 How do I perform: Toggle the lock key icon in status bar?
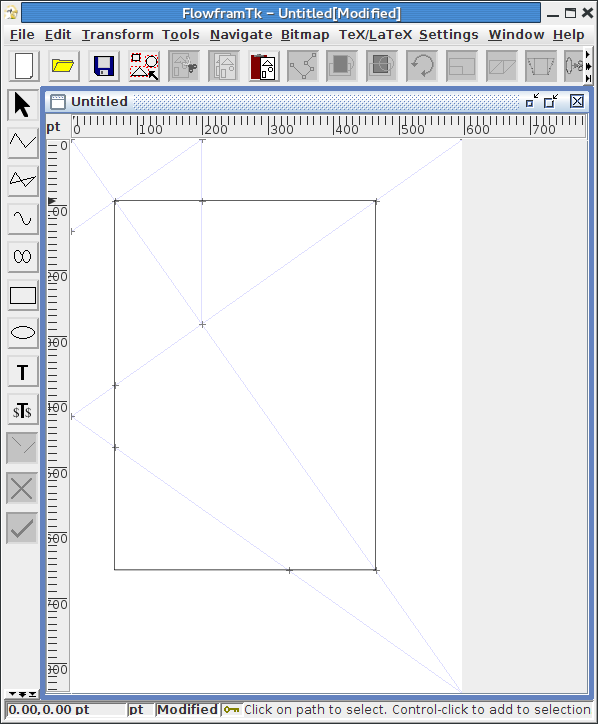tap(231, 709)
